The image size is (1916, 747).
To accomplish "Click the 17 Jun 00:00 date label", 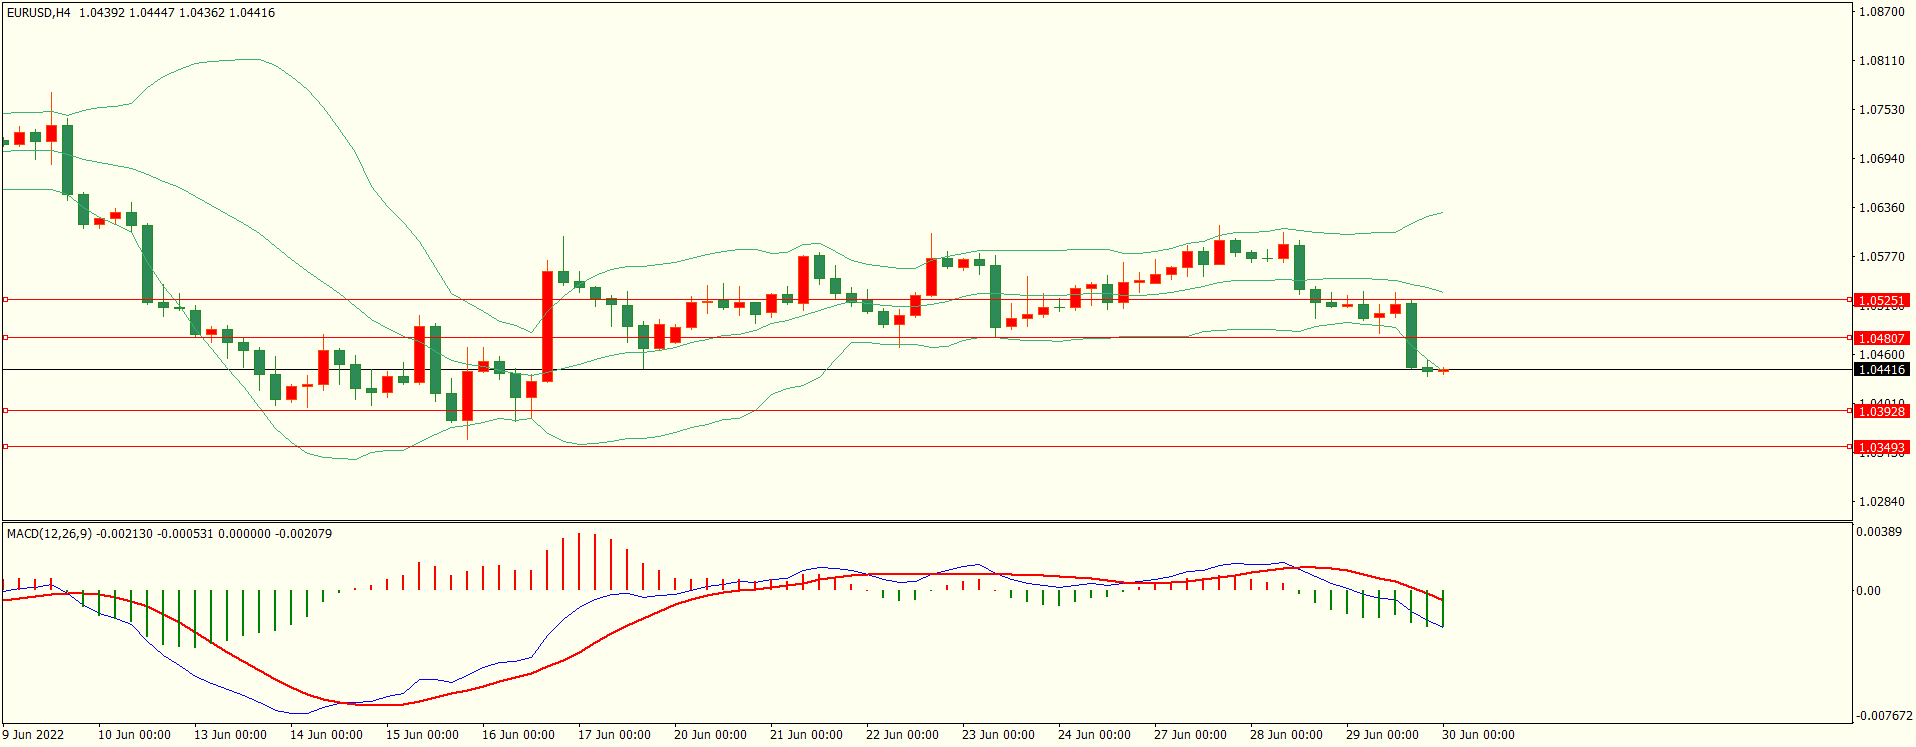I will pyautogui.click(x=614, y=735).
